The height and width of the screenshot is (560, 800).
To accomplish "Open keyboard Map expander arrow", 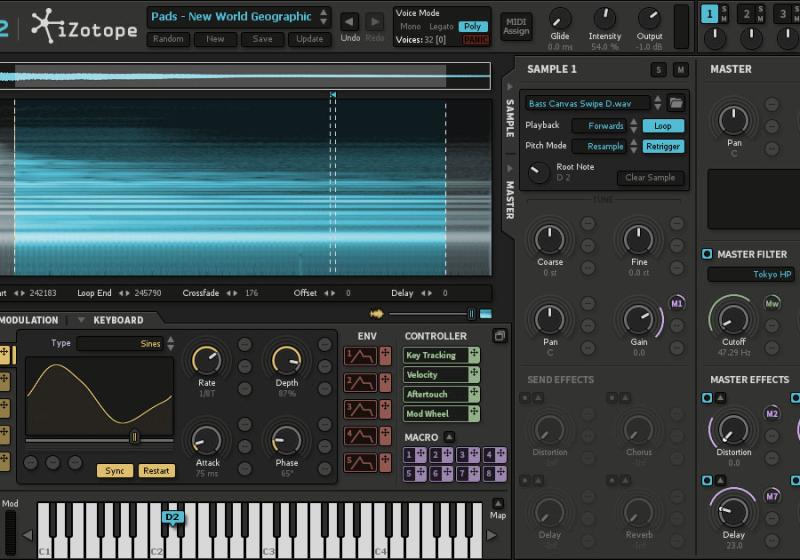I will pyautogui.click(x=498, y=503).
